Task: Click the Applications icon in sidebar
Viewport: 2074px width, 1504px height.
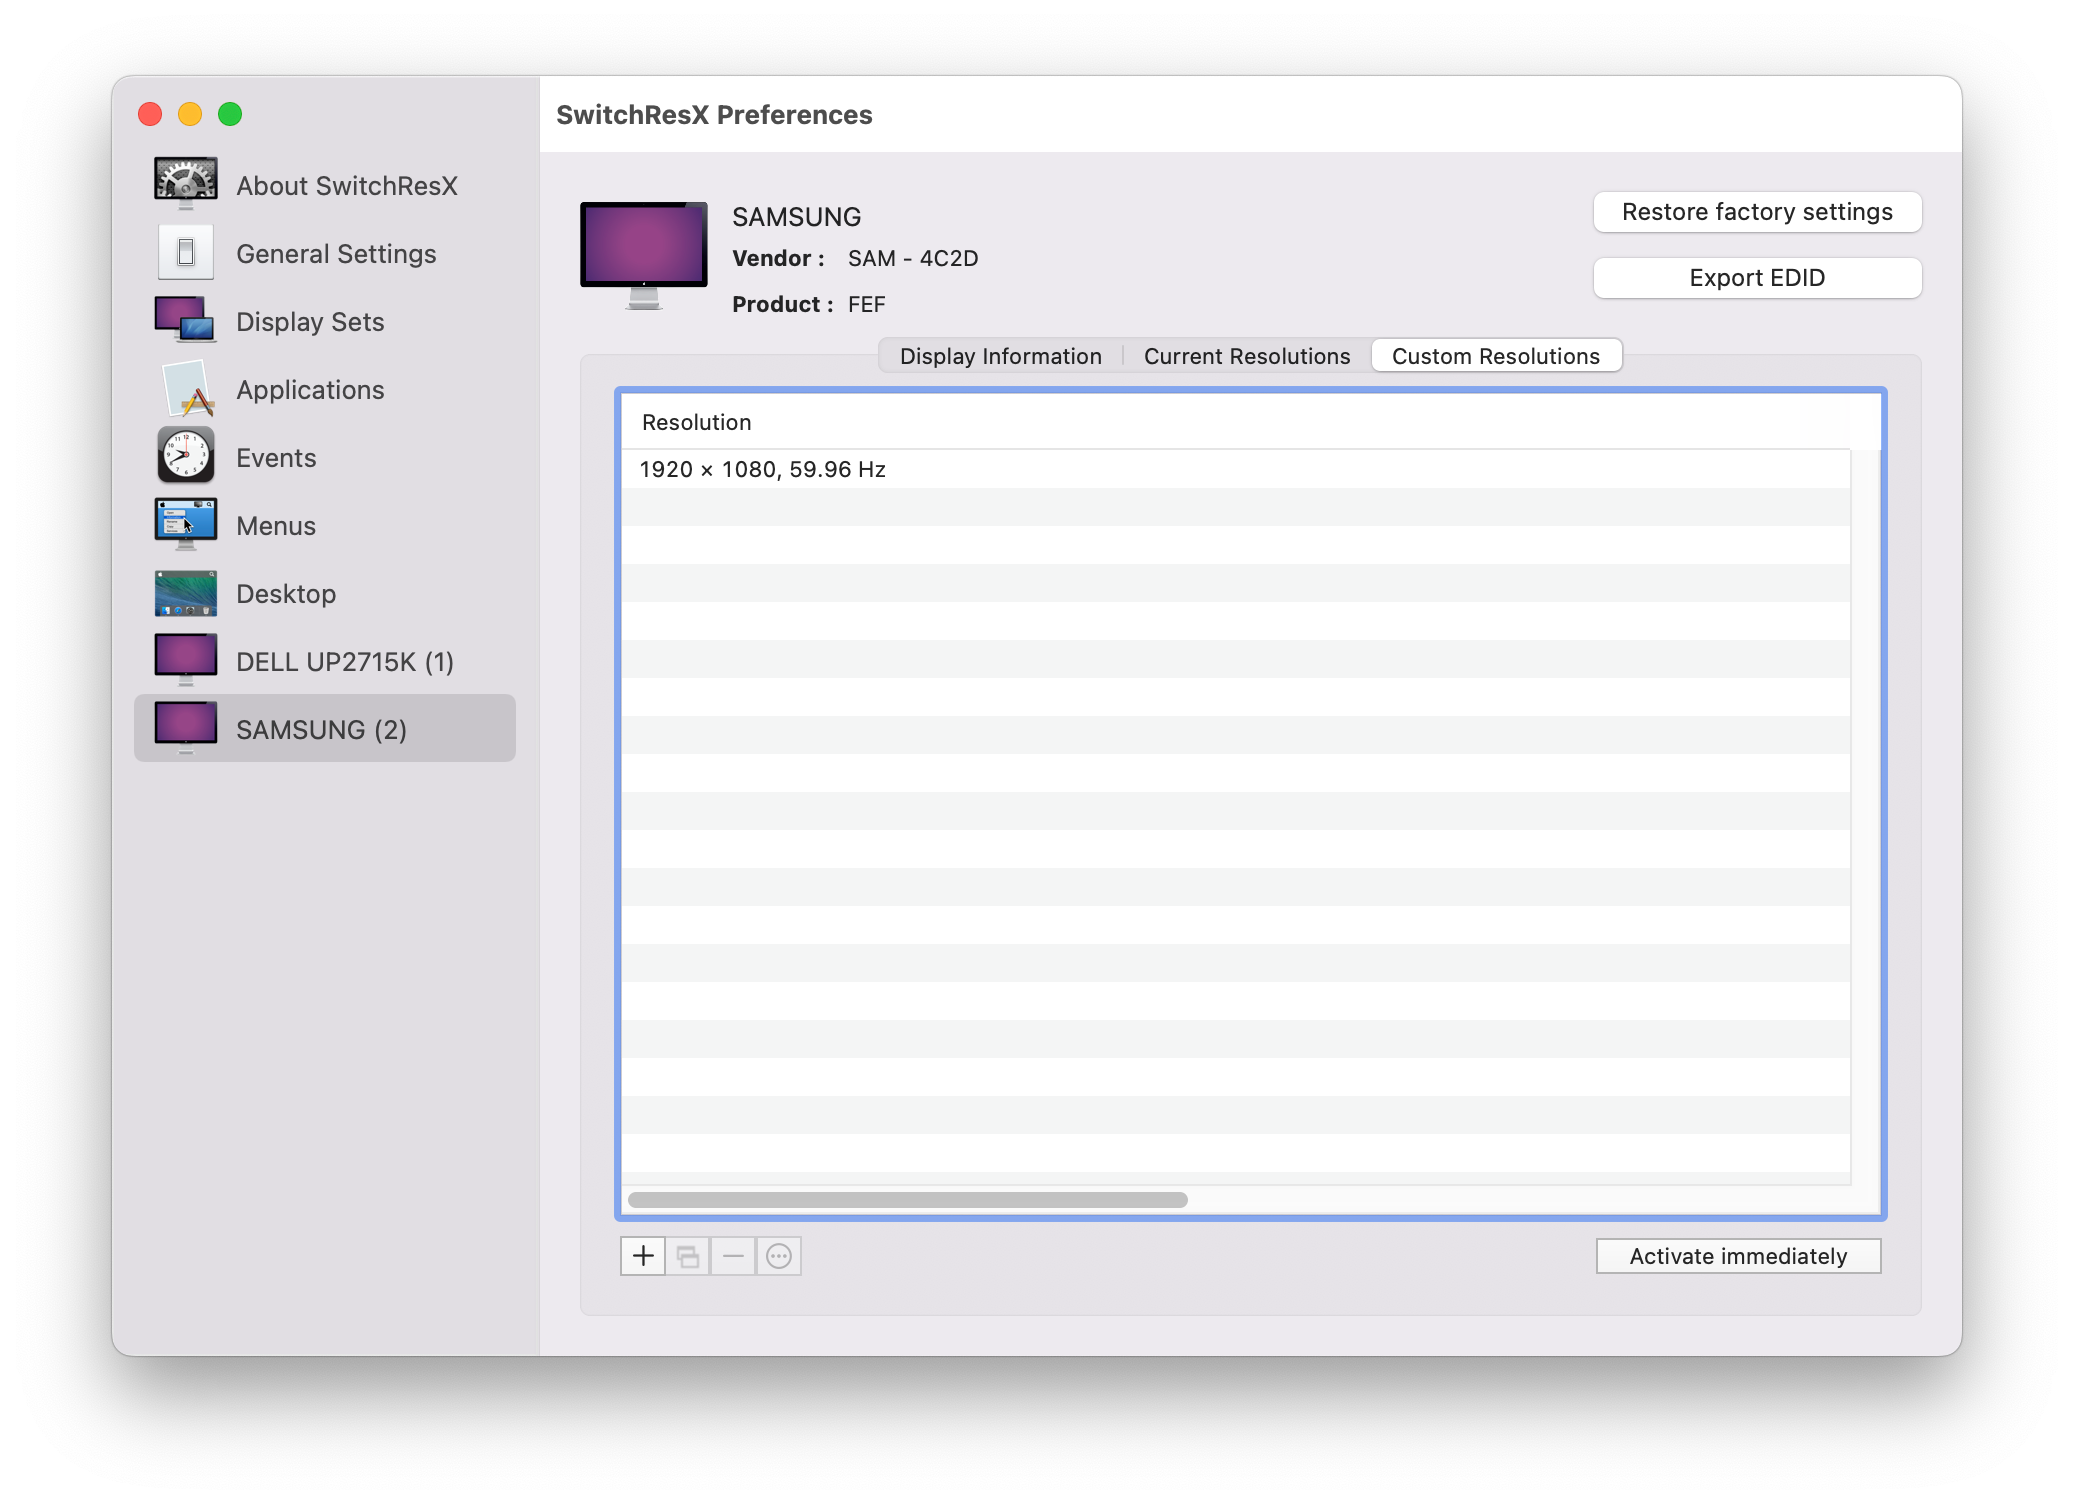Action: click(x=186, y=388)
